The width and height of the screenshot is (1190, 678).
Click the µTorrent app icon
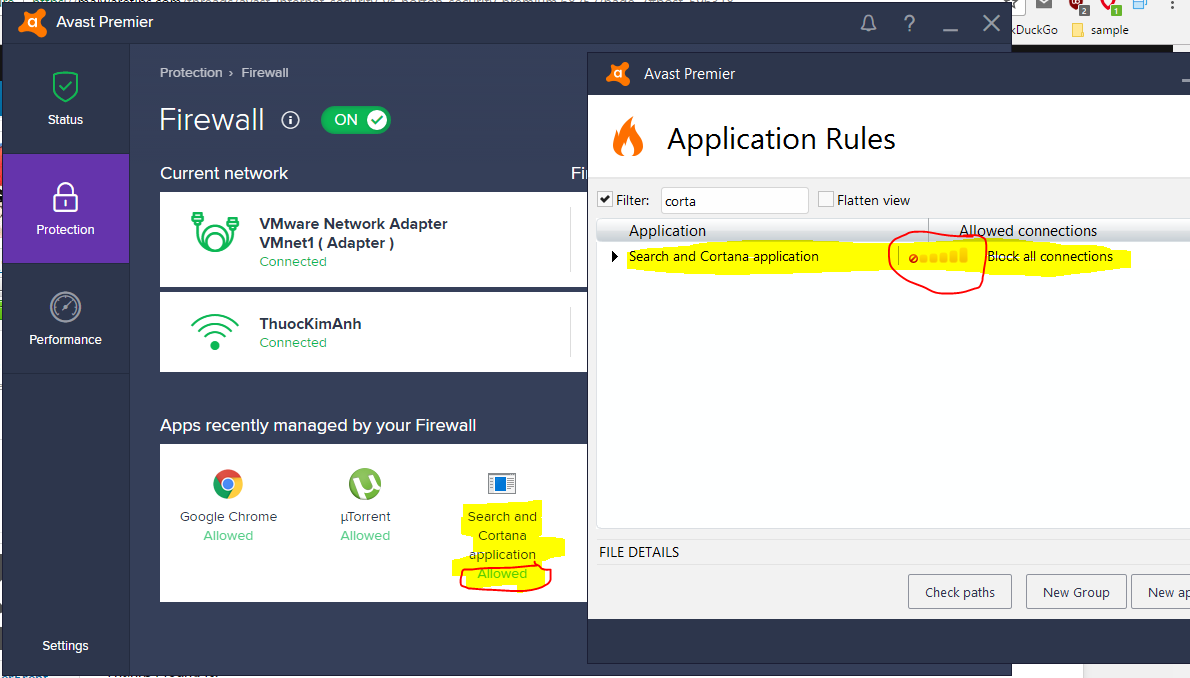pyautogui.click(x=365, y=484)
